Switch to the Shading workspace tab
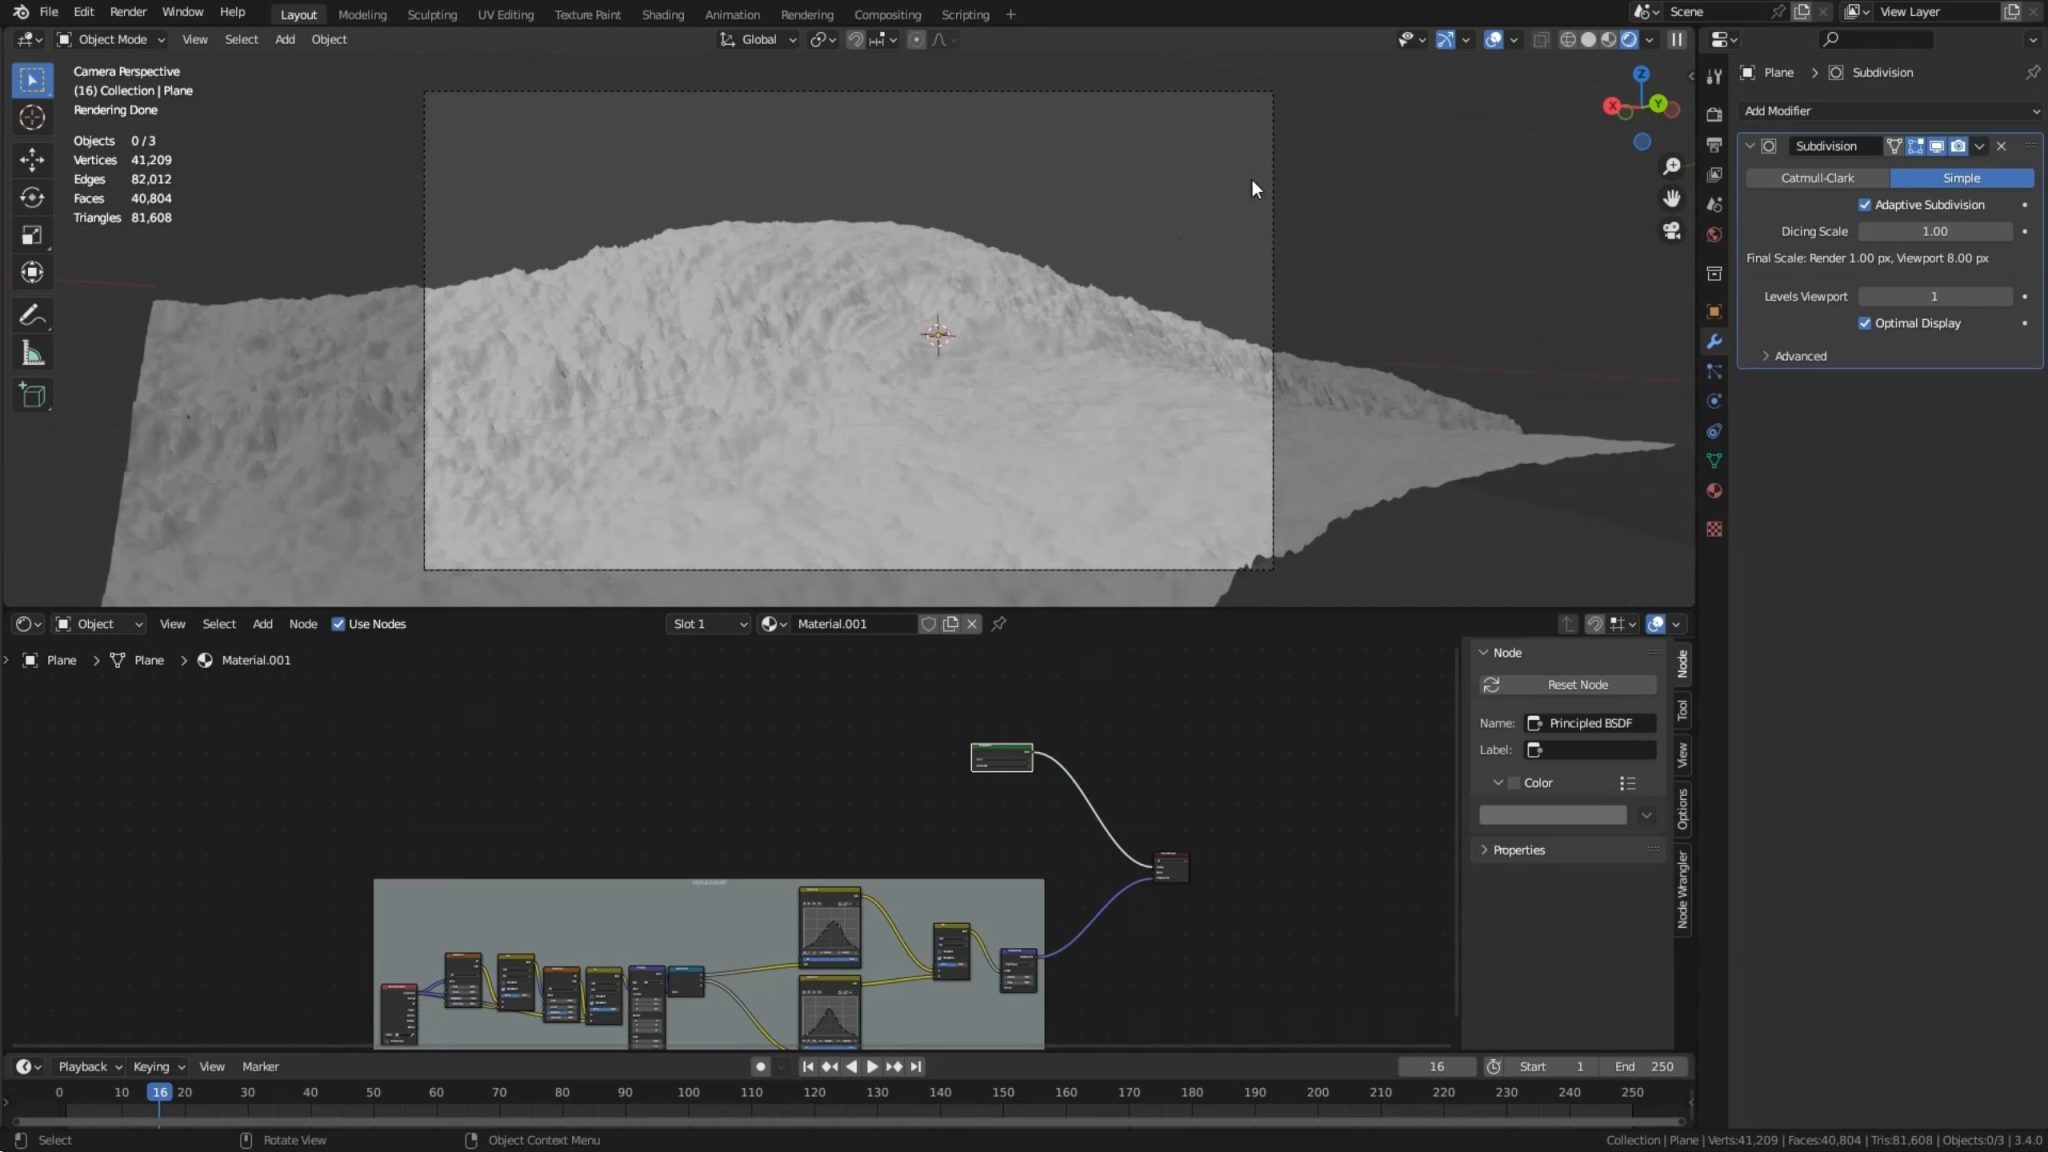This screenshot has width=2048, height=1152. point(663,14)
